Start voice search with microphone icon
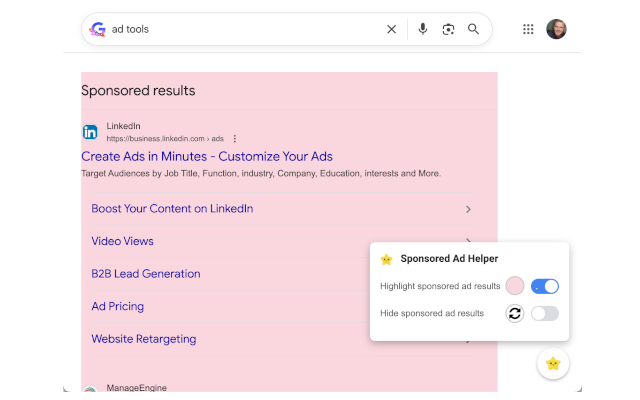The width and height of the screenshot is (640, 400). 423,29
